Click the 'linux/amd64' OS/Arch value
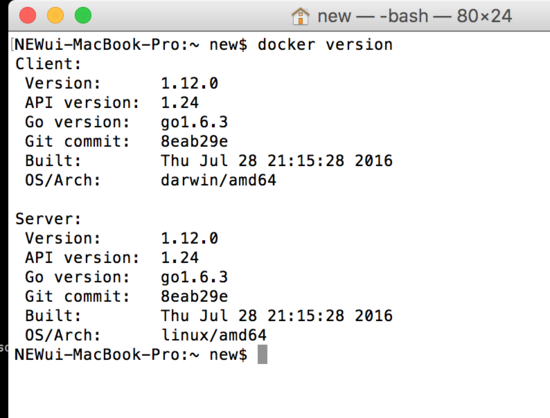The width and height of the screenshot is (550, 418). pos(214,335)
